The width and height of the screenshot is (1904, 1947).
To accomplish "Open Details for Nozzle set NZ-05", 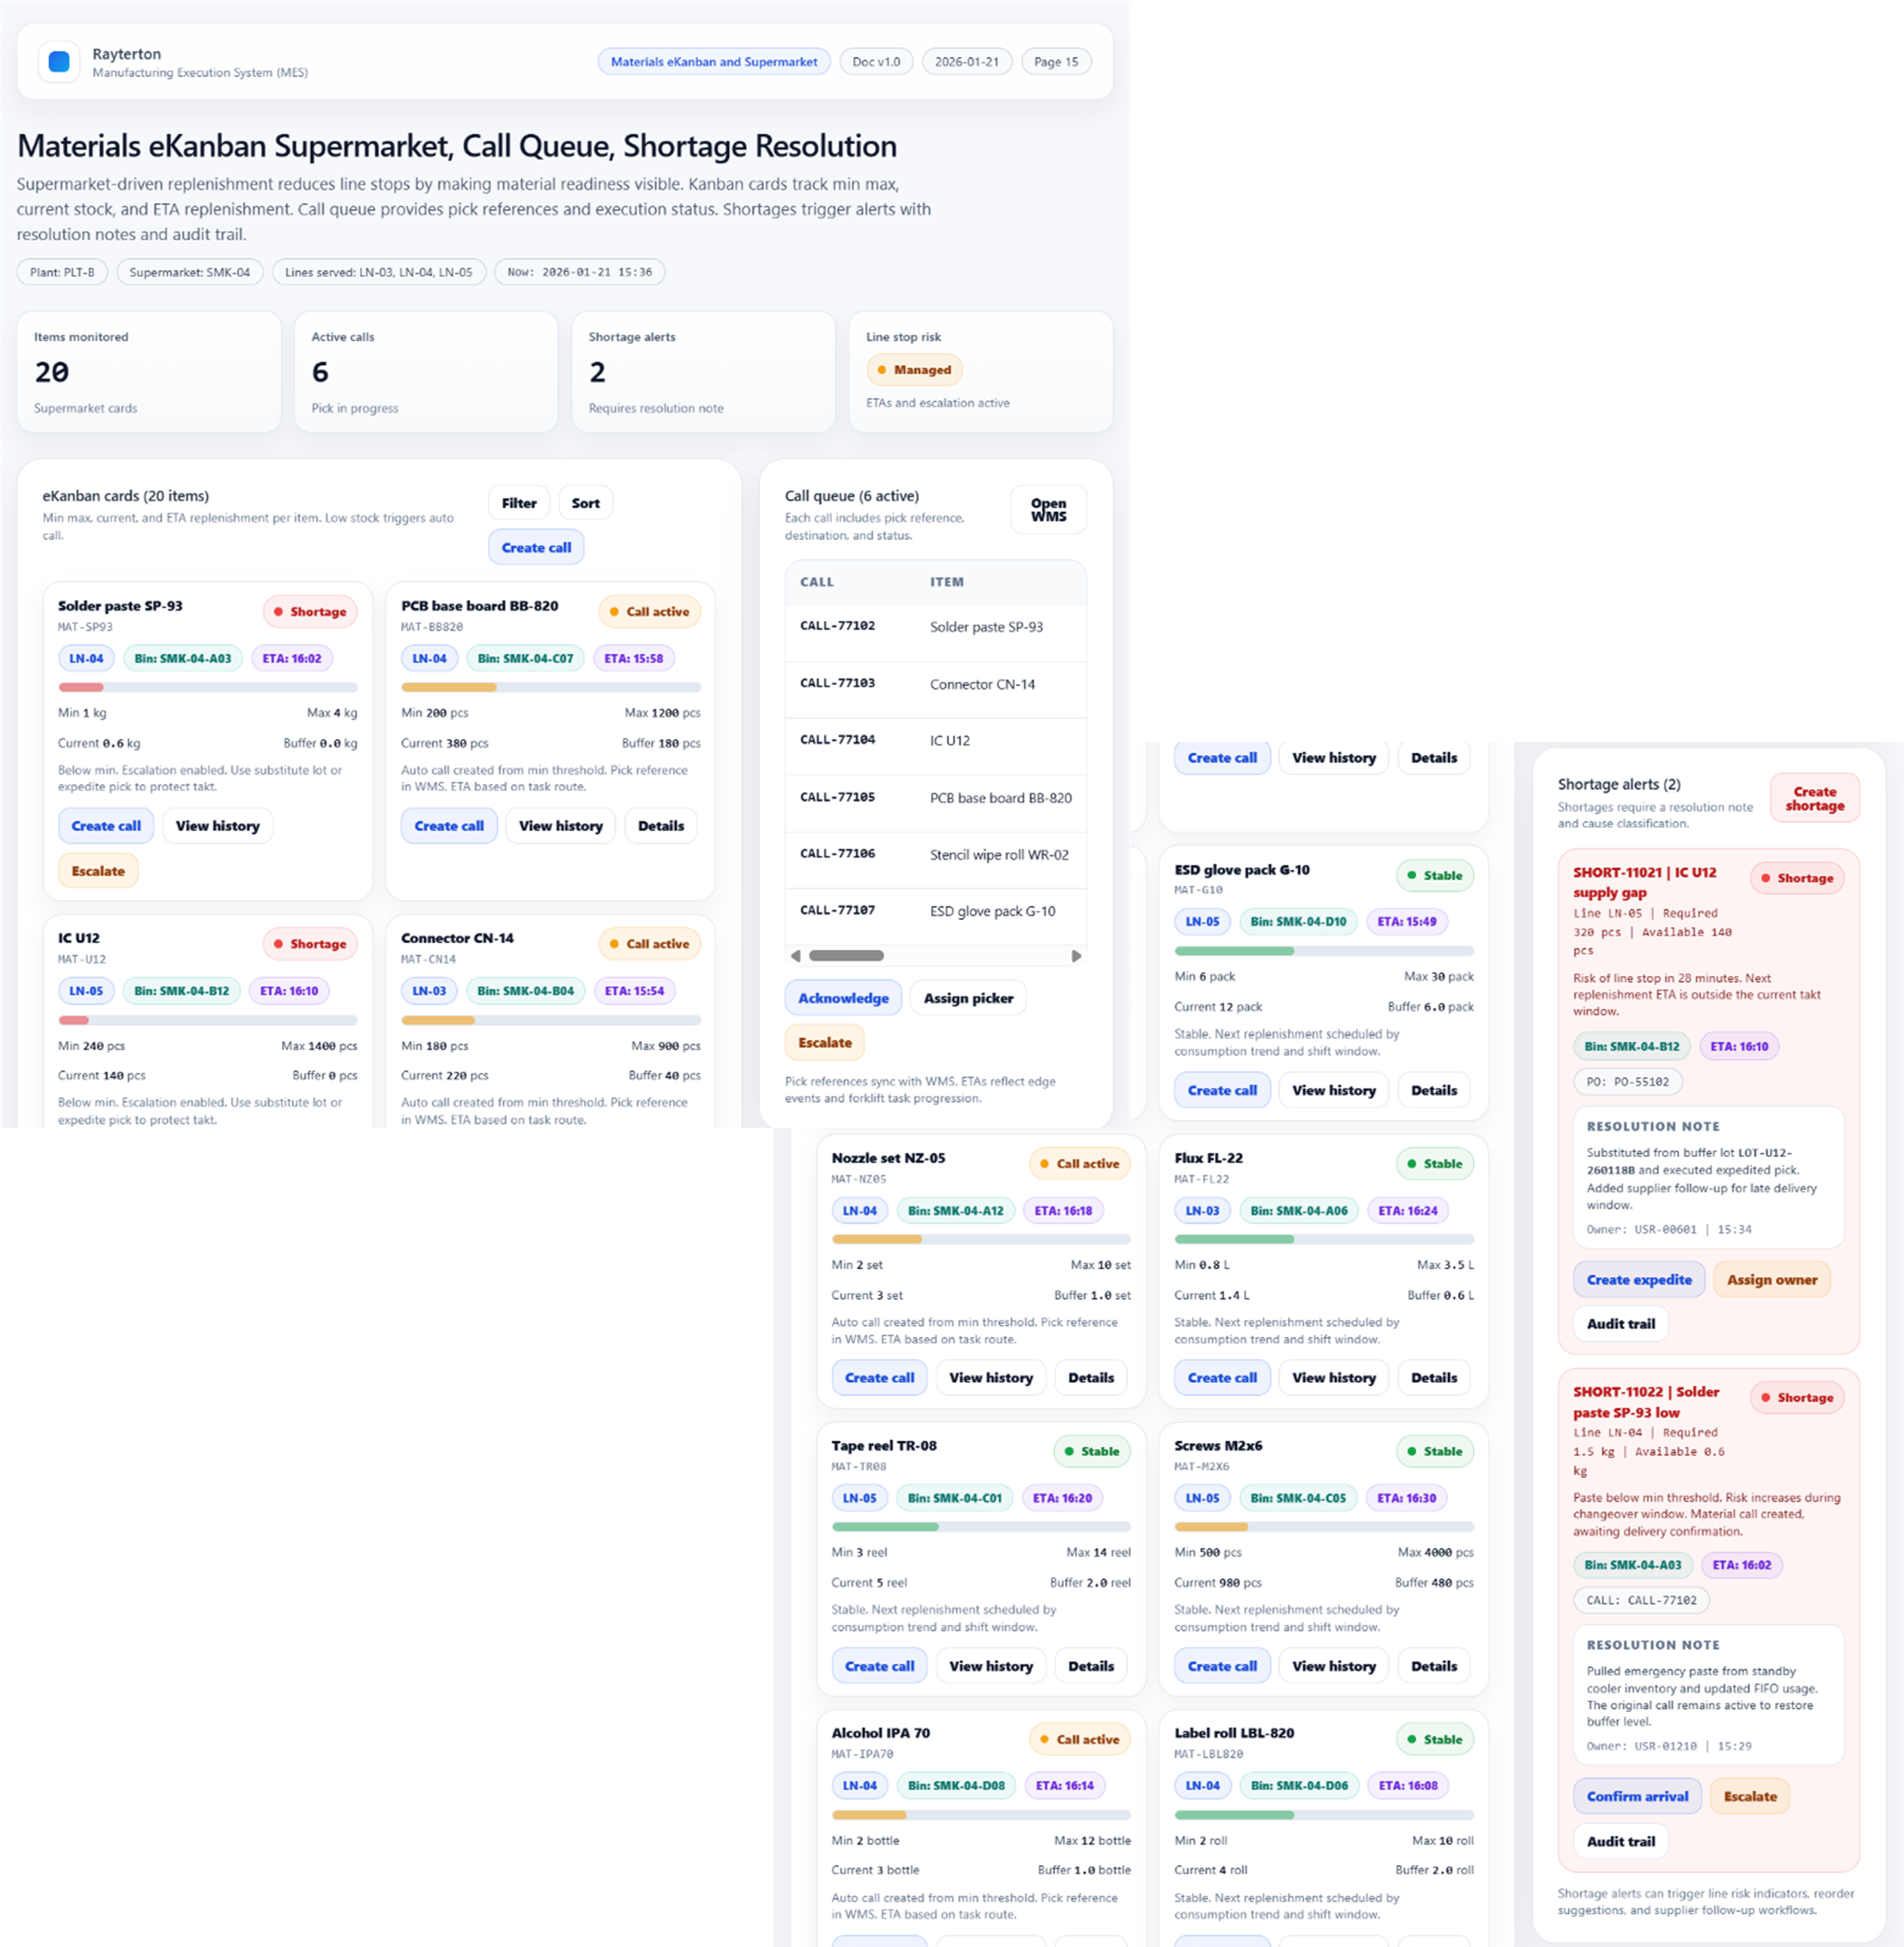I will [1090, 1378].
